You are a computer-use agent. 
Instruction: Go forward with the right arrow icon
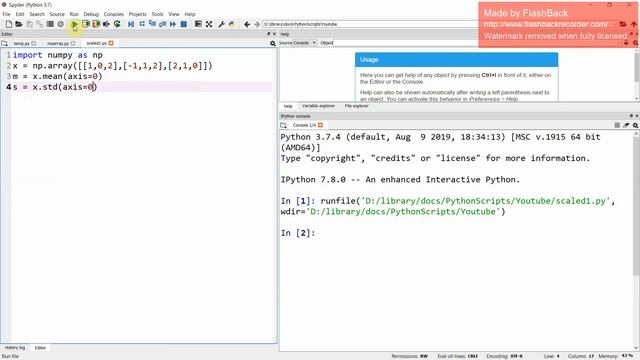(x=257, y=24)
